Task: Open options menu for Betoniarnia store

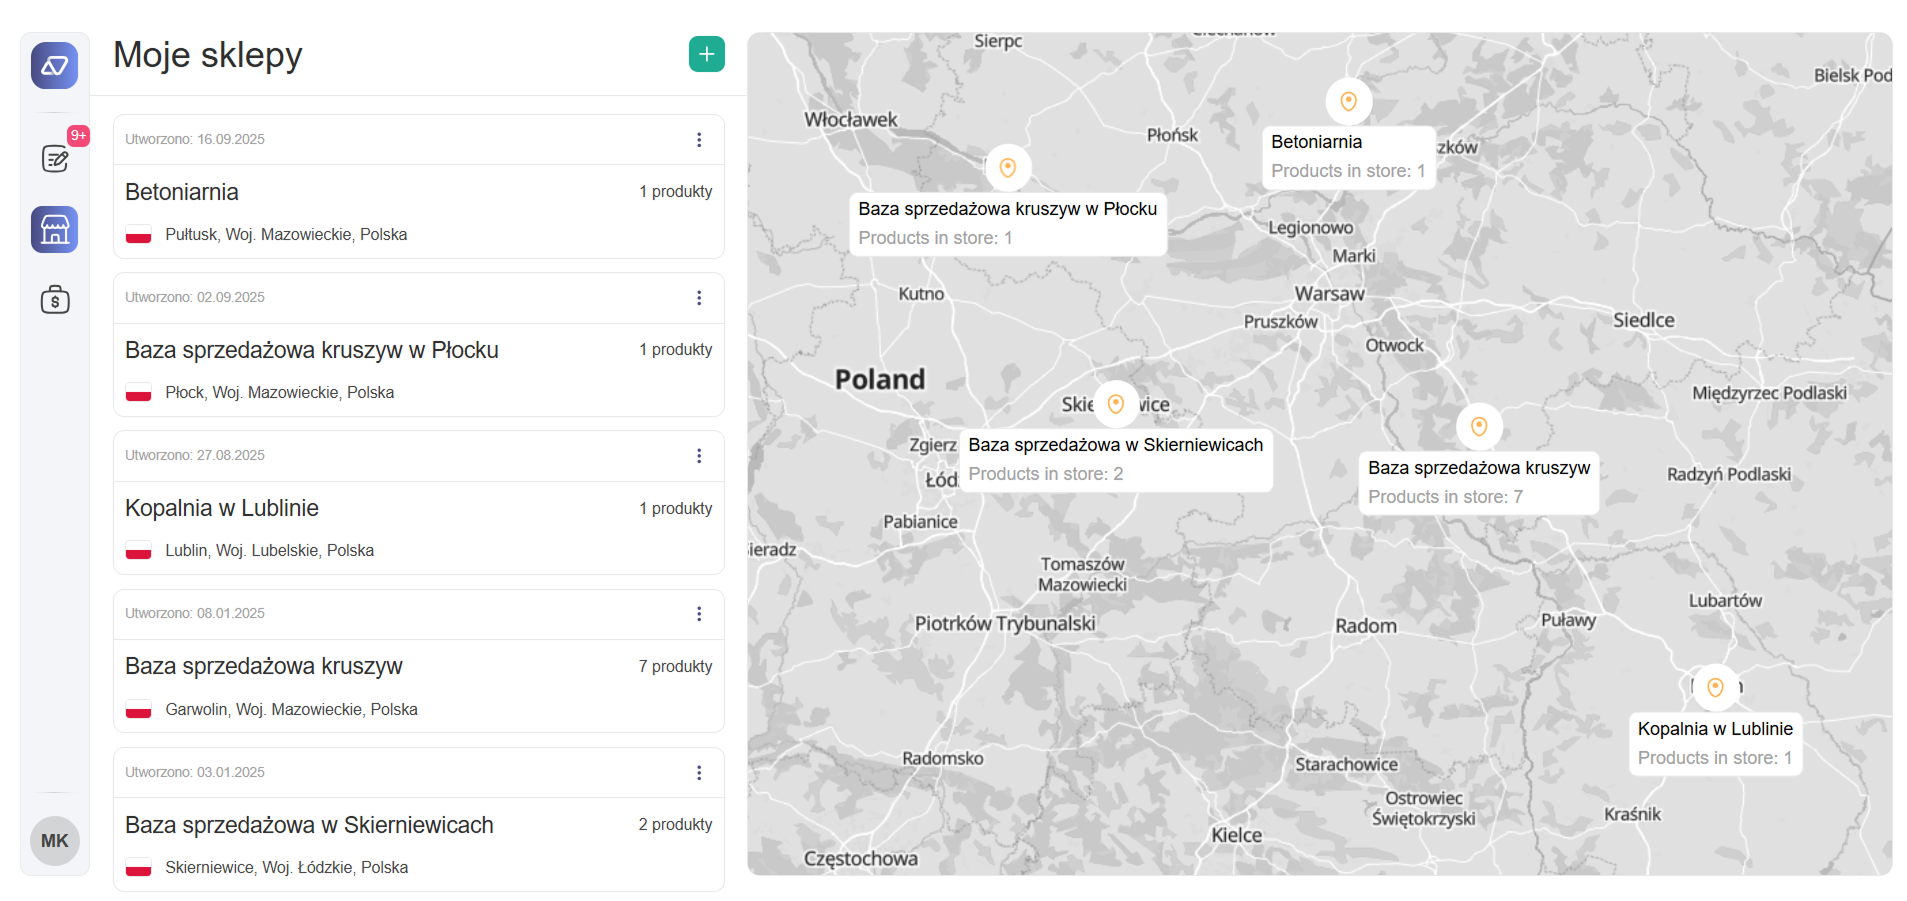Action: (x=699, y=140)
